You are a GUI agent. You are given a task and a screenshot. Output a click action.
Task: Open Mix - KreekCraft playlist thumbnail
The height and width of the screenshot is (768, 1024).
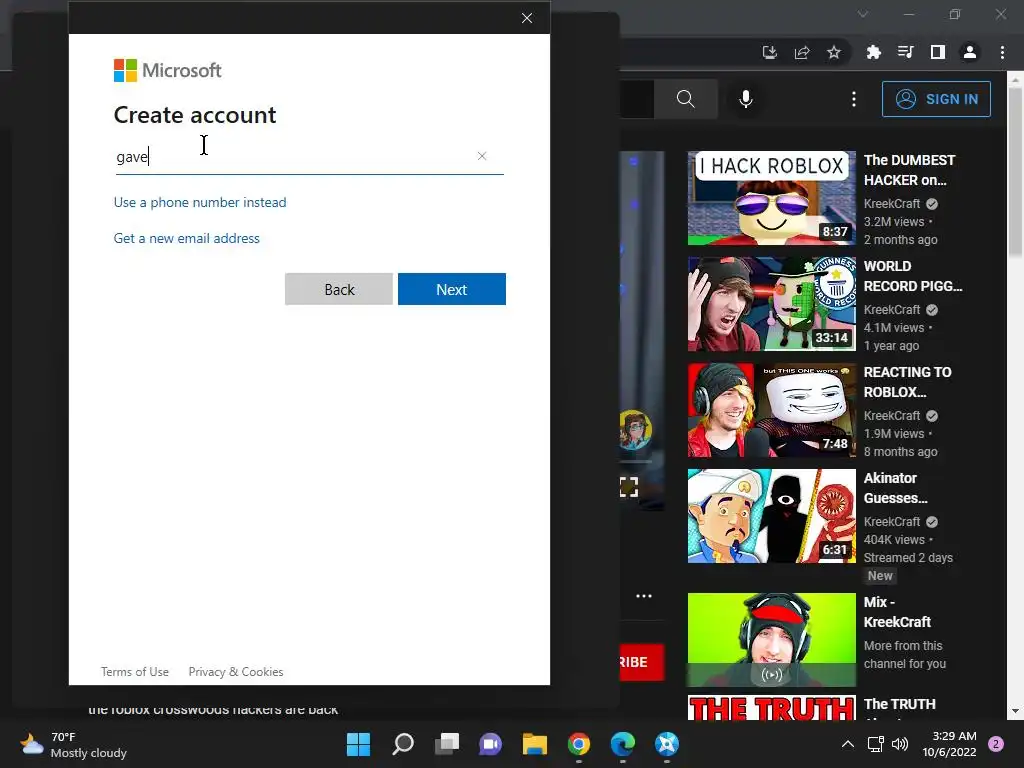(771, 639)
